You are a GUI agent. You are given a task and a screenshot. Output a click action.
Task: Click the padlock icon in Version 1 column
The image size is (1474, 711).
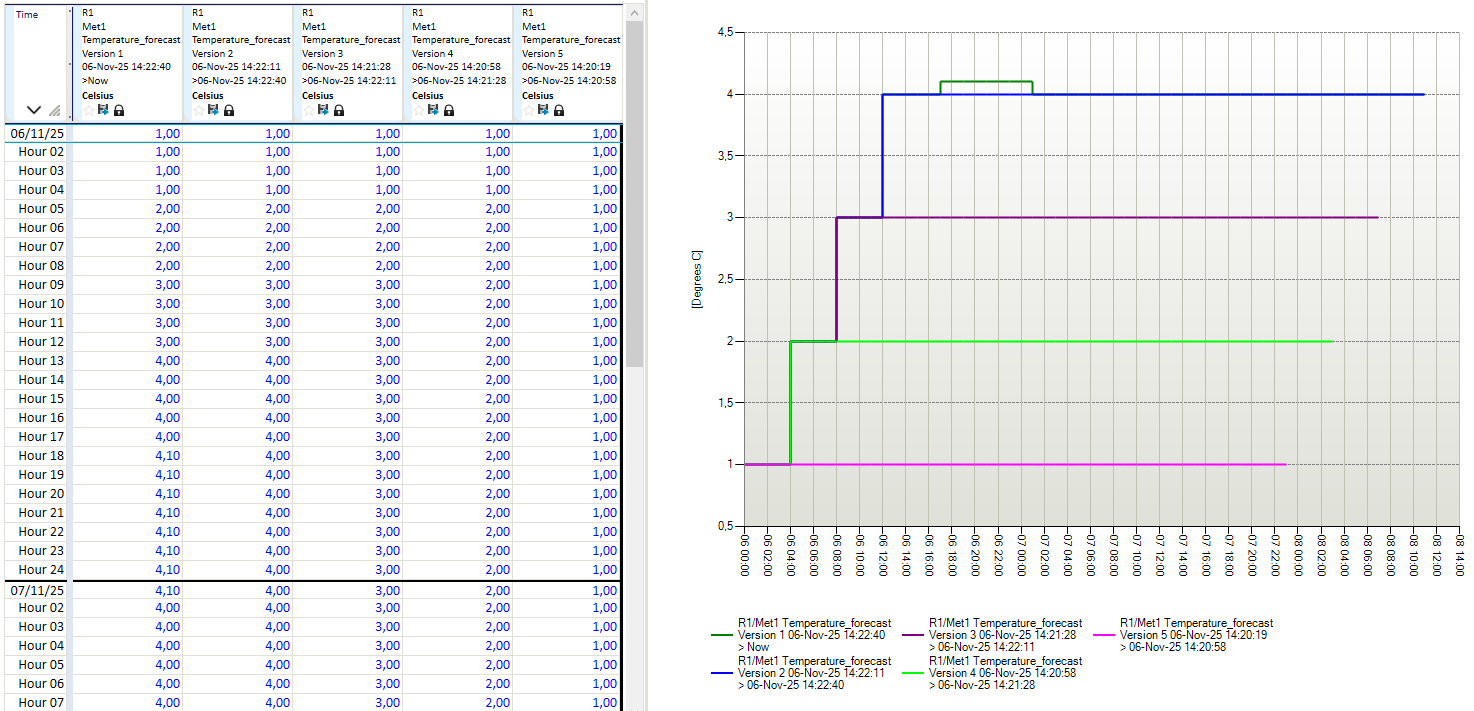point(119,110)
